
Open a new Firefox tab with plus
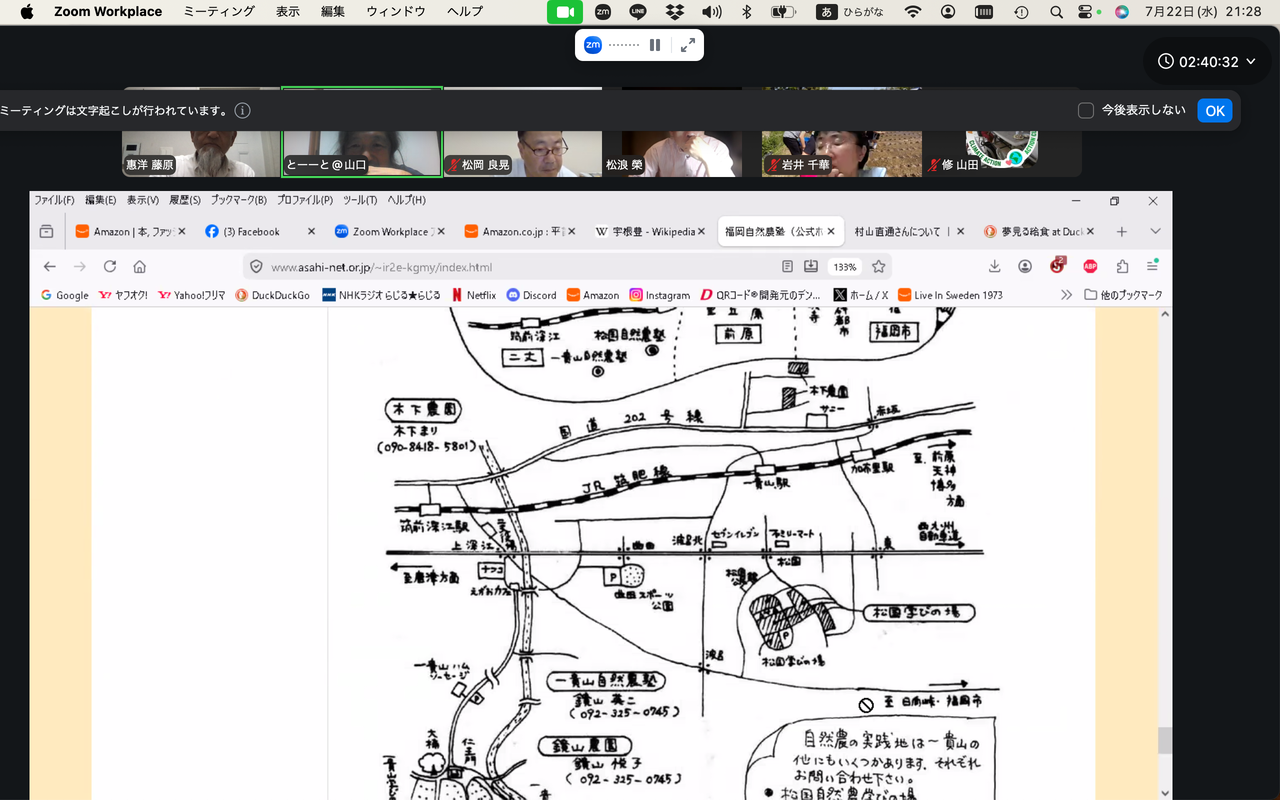pyautogui.click(x=1122, y=231)
